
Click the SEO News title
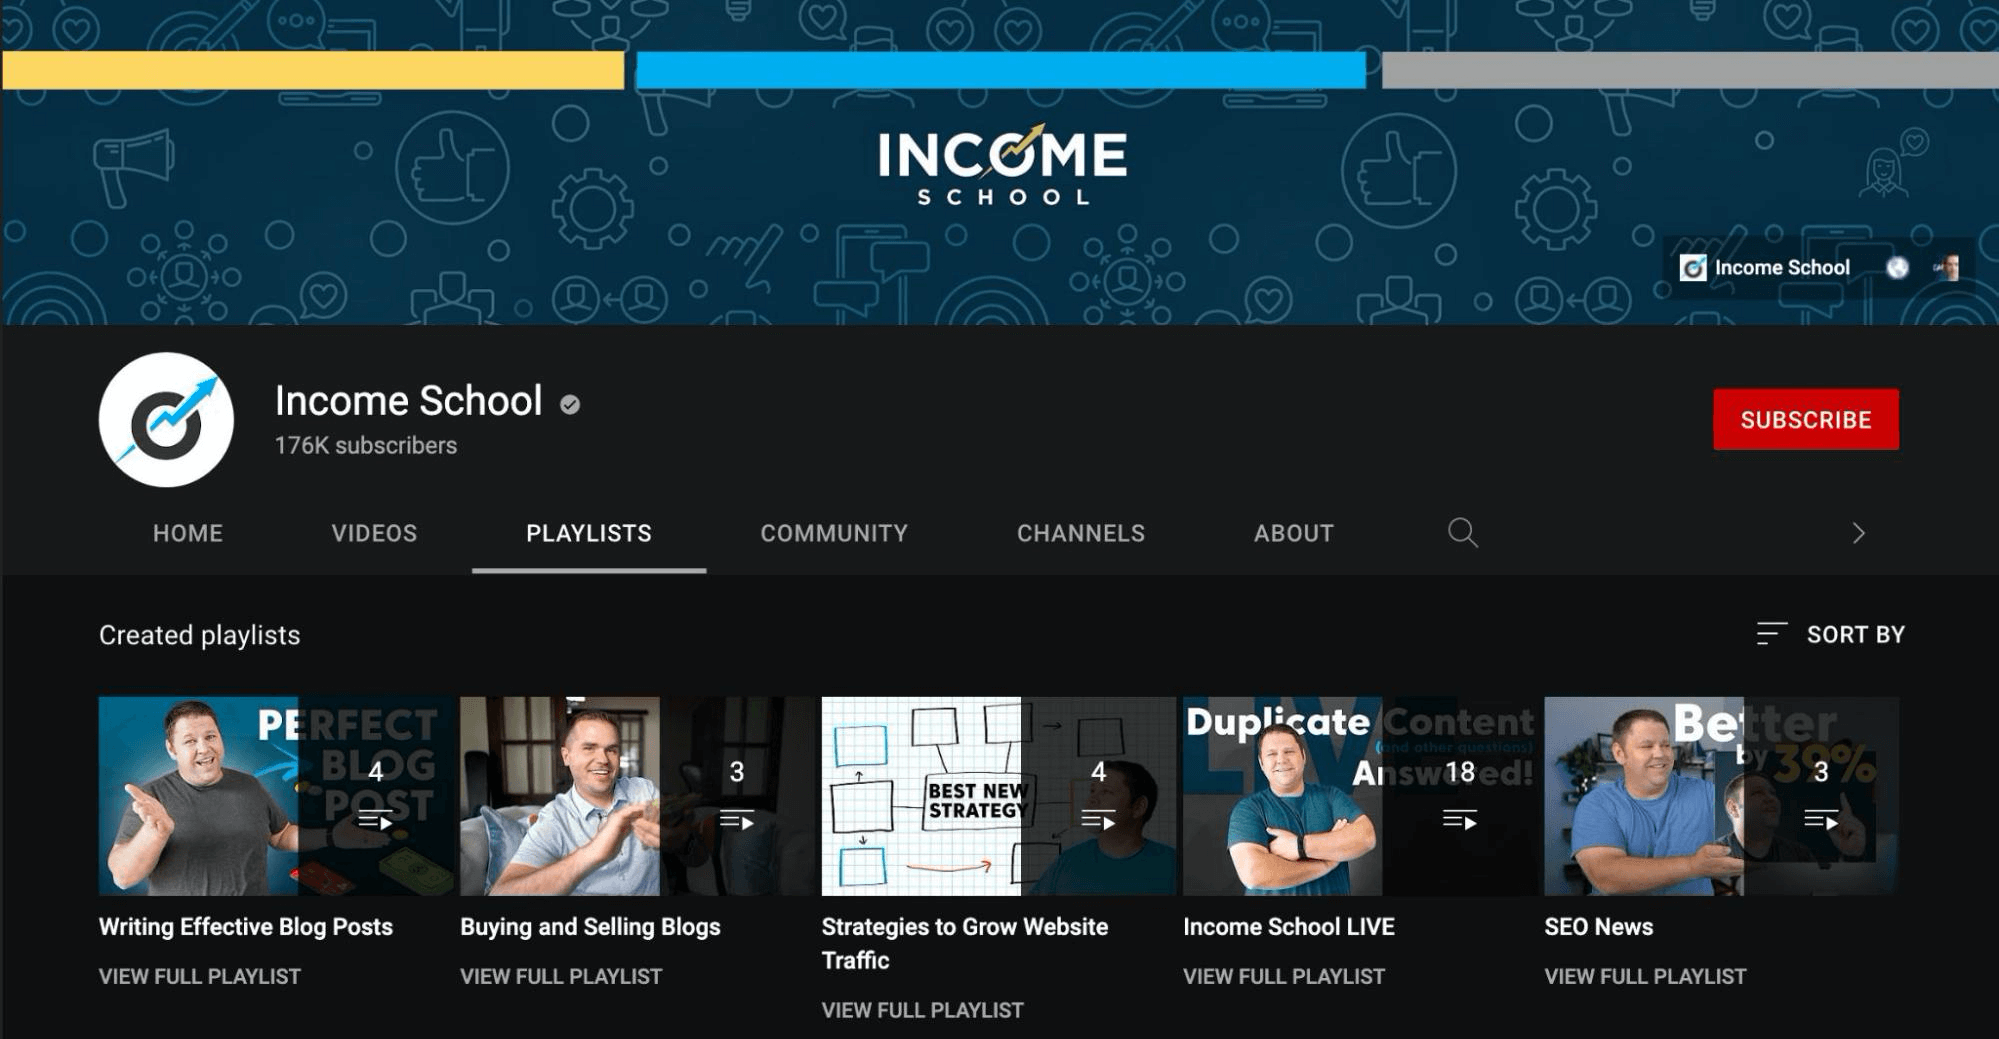[1598, 927]
